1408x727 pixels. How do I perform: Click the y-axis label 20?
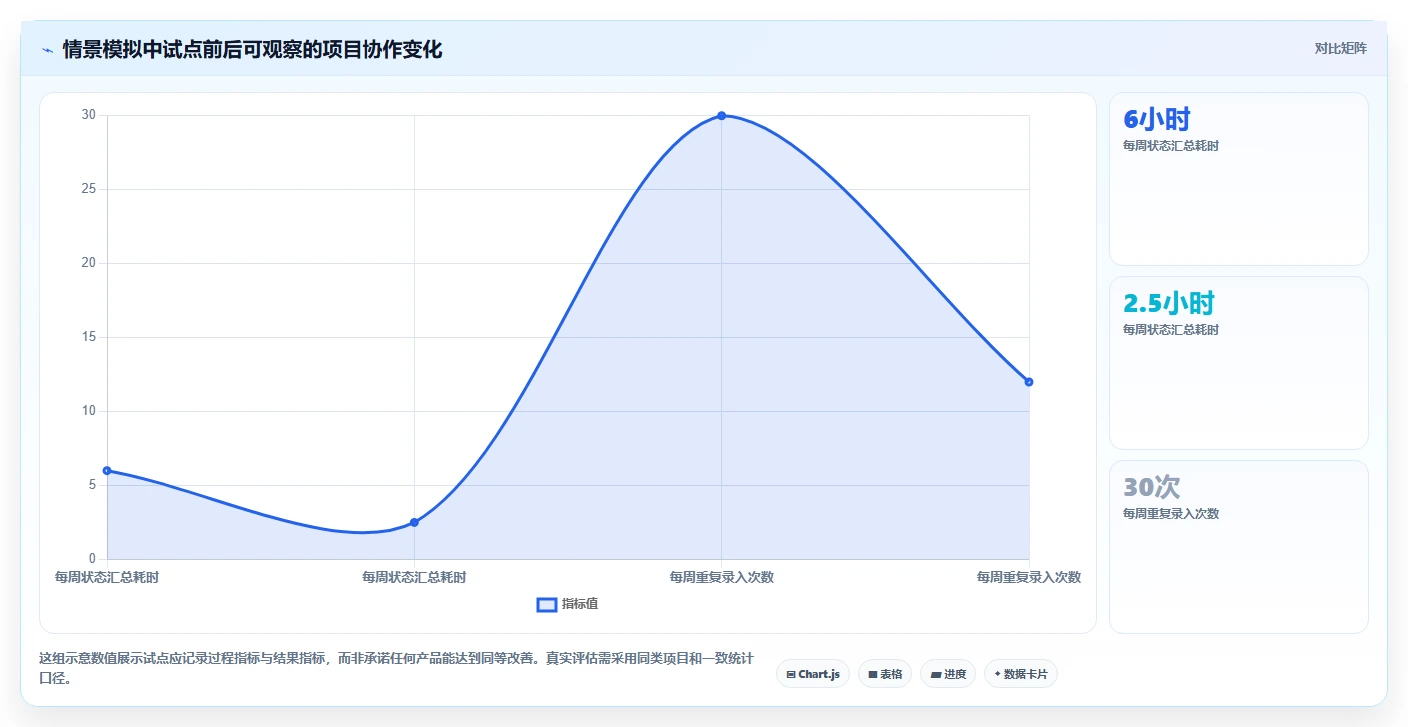(88, 263)
